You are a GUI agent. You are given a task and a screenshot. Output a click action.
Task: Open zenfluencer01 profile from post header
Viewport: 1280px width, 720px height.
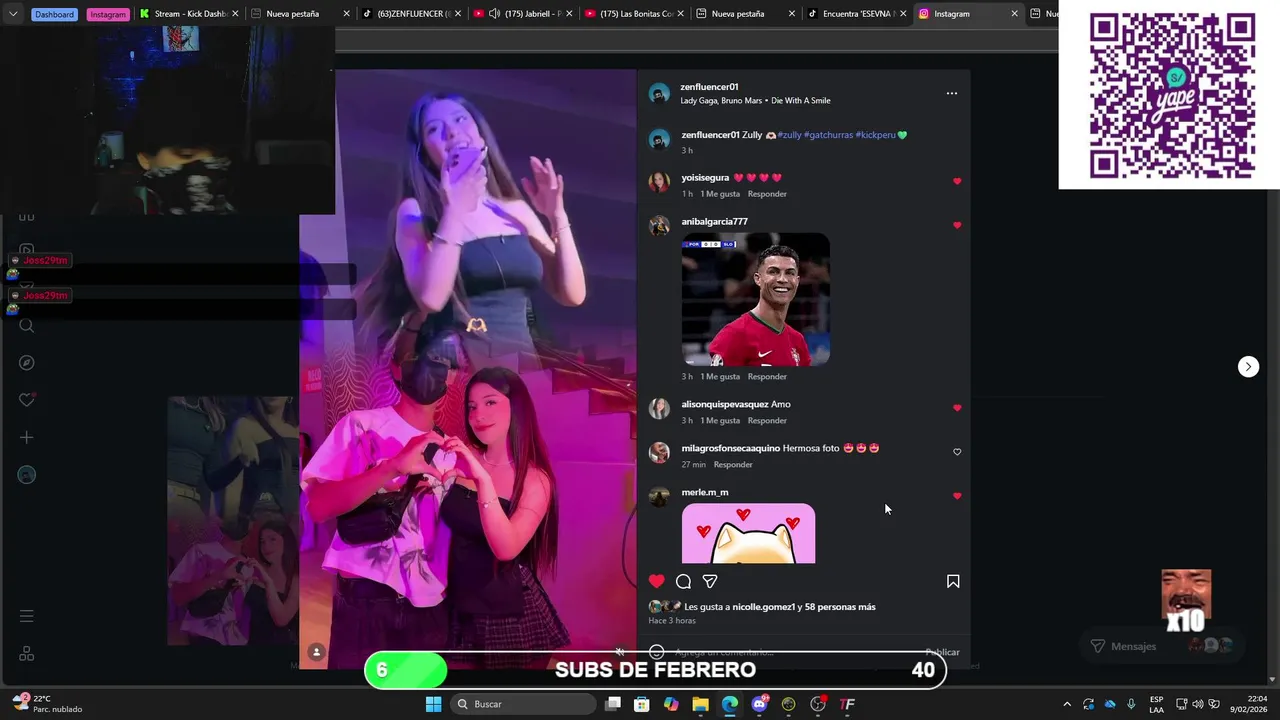coord(709,87)
